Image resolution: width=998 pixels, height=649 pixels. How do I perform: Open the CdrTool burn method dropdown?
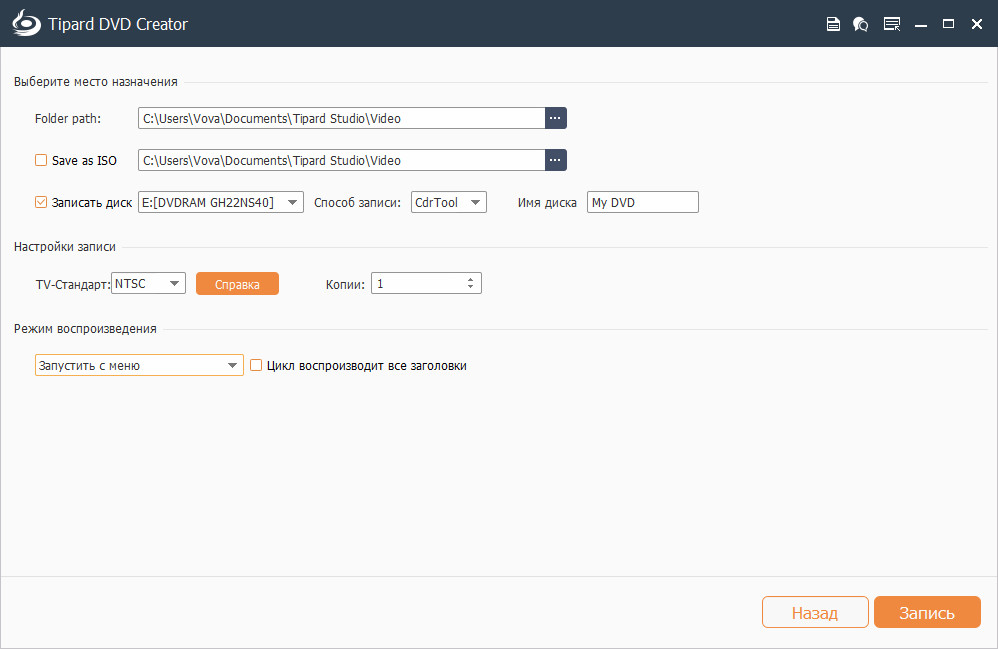[x=449, y=202]
